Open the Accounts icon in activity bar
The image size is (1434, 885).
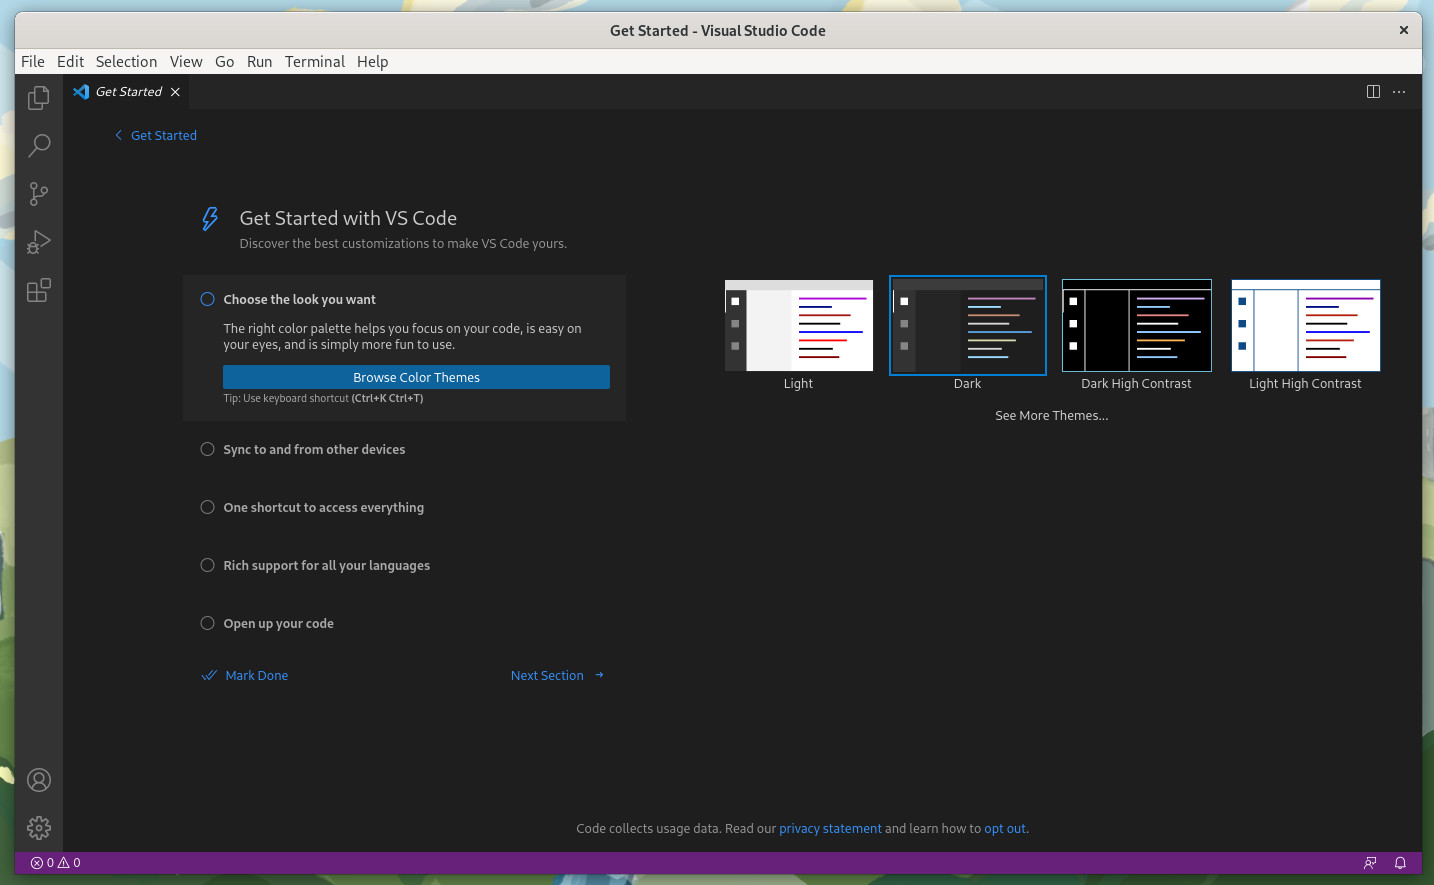(39, 780)
